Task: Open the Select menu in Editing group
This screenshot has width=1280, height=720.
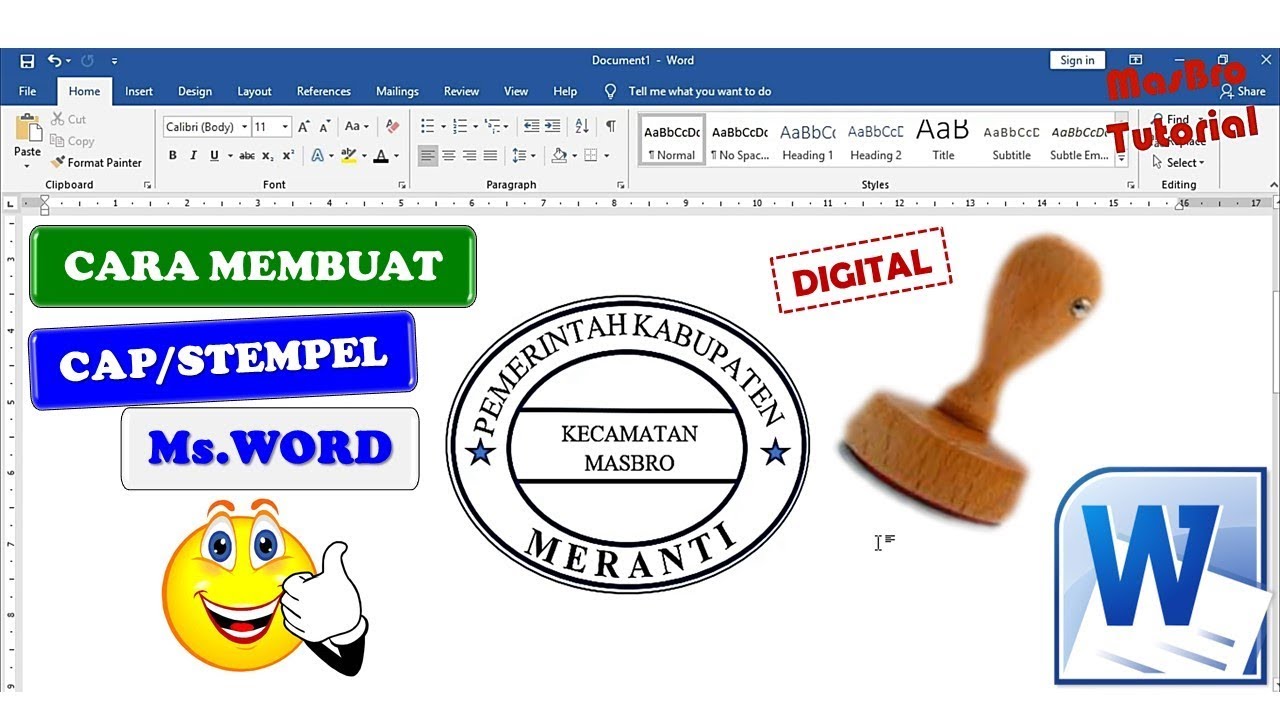Action: pyautogui.click(x=1179, y=163)
